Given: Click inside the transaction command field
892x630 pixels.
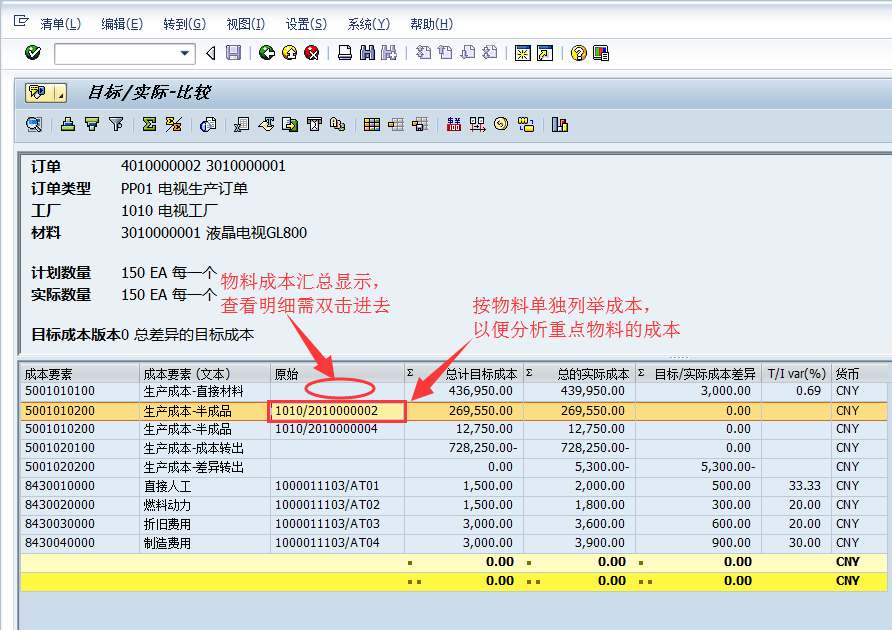Looking at the screenshot, I should 117,53.
